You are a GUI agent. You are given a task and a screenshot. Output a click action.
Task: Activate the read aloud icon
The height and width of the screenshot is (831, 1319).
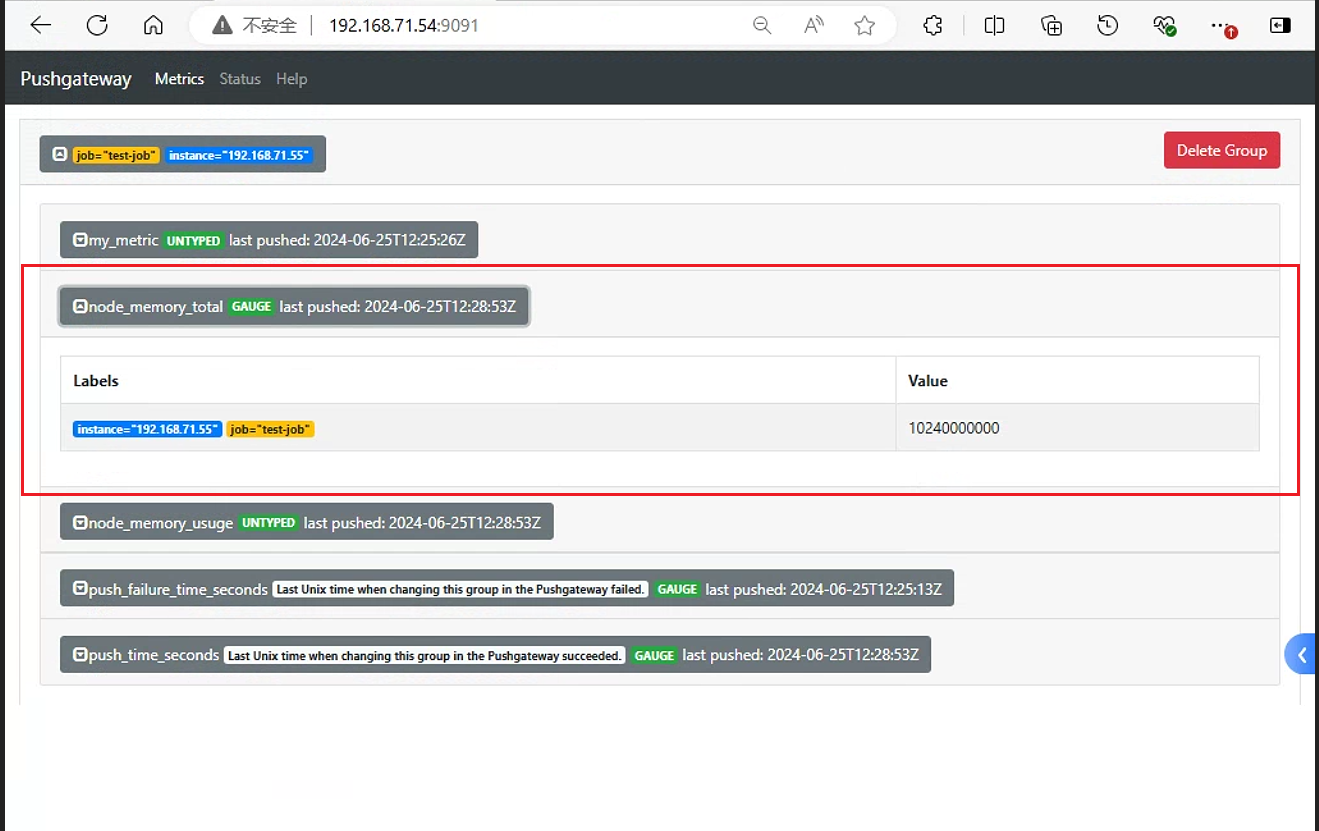click(814, 26)
